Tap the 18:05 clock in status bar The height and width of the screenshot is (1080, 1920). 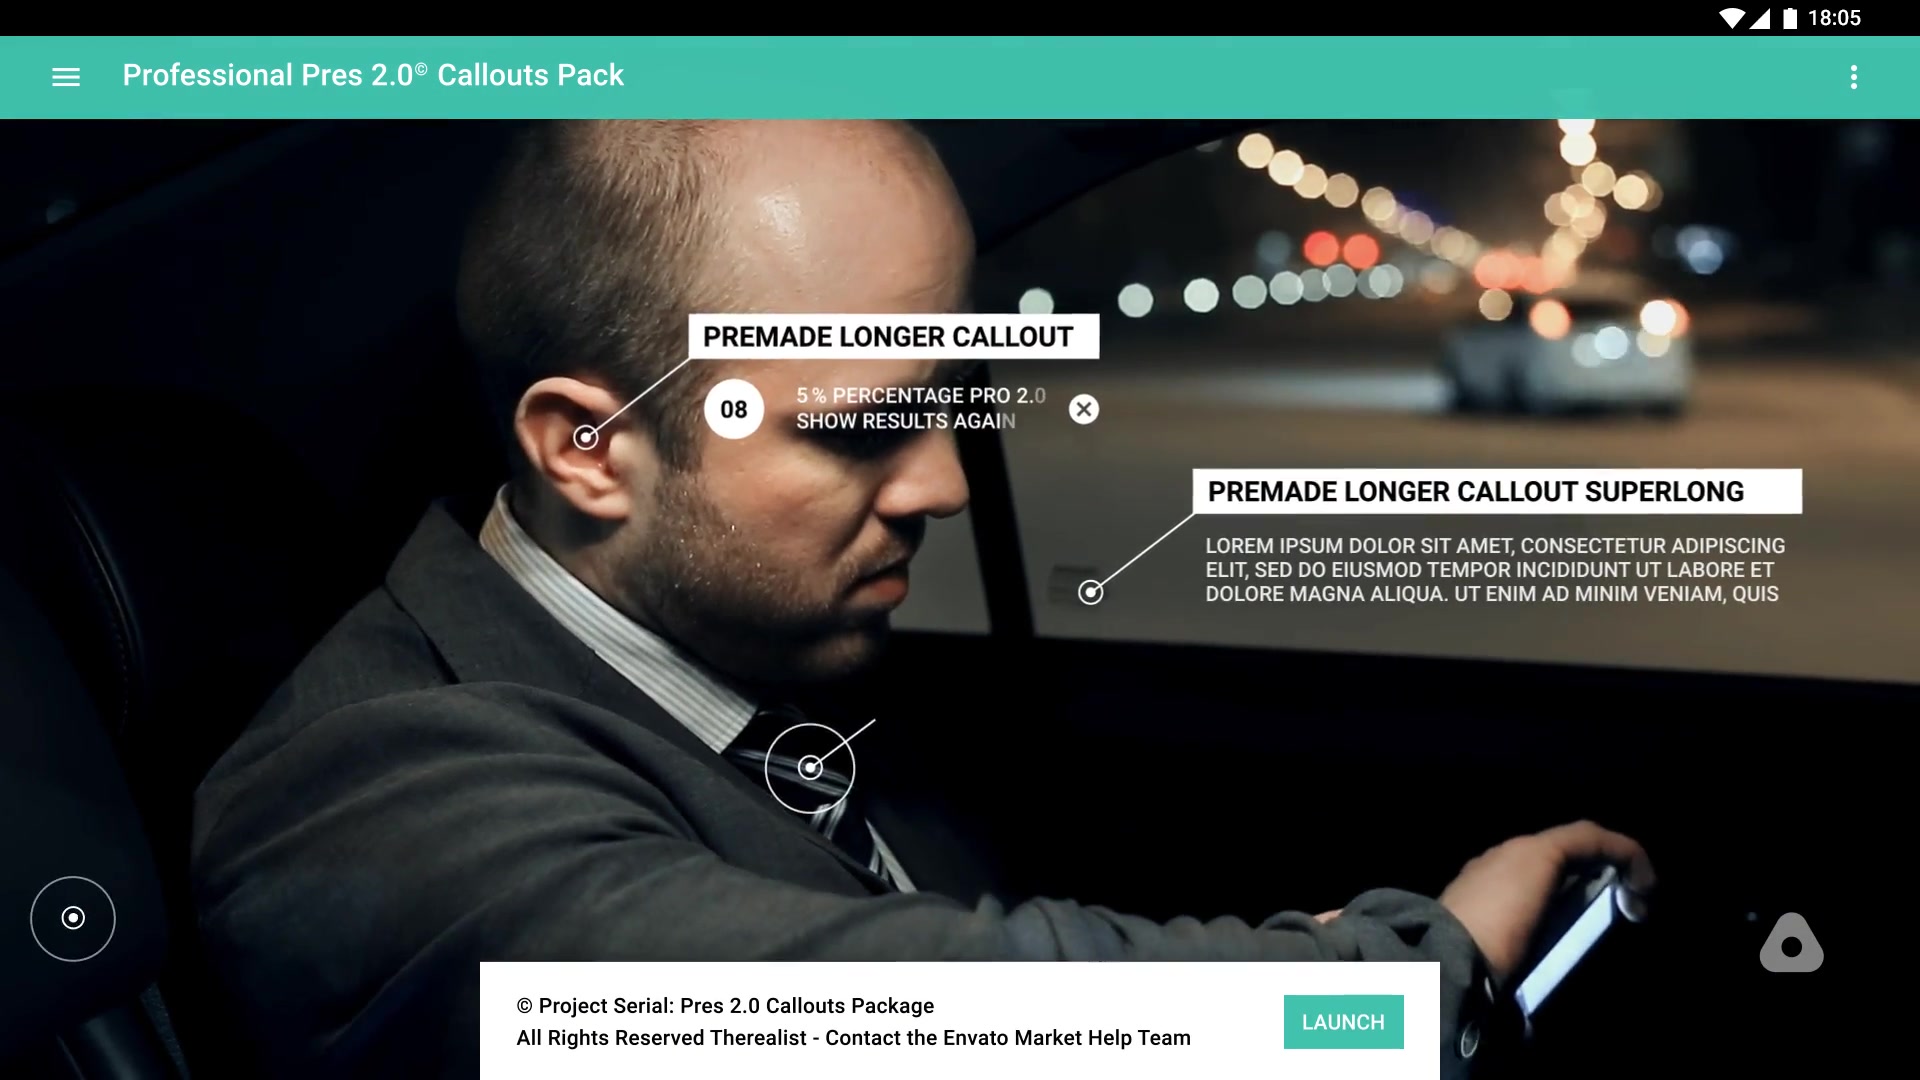tap(1834, 18)
